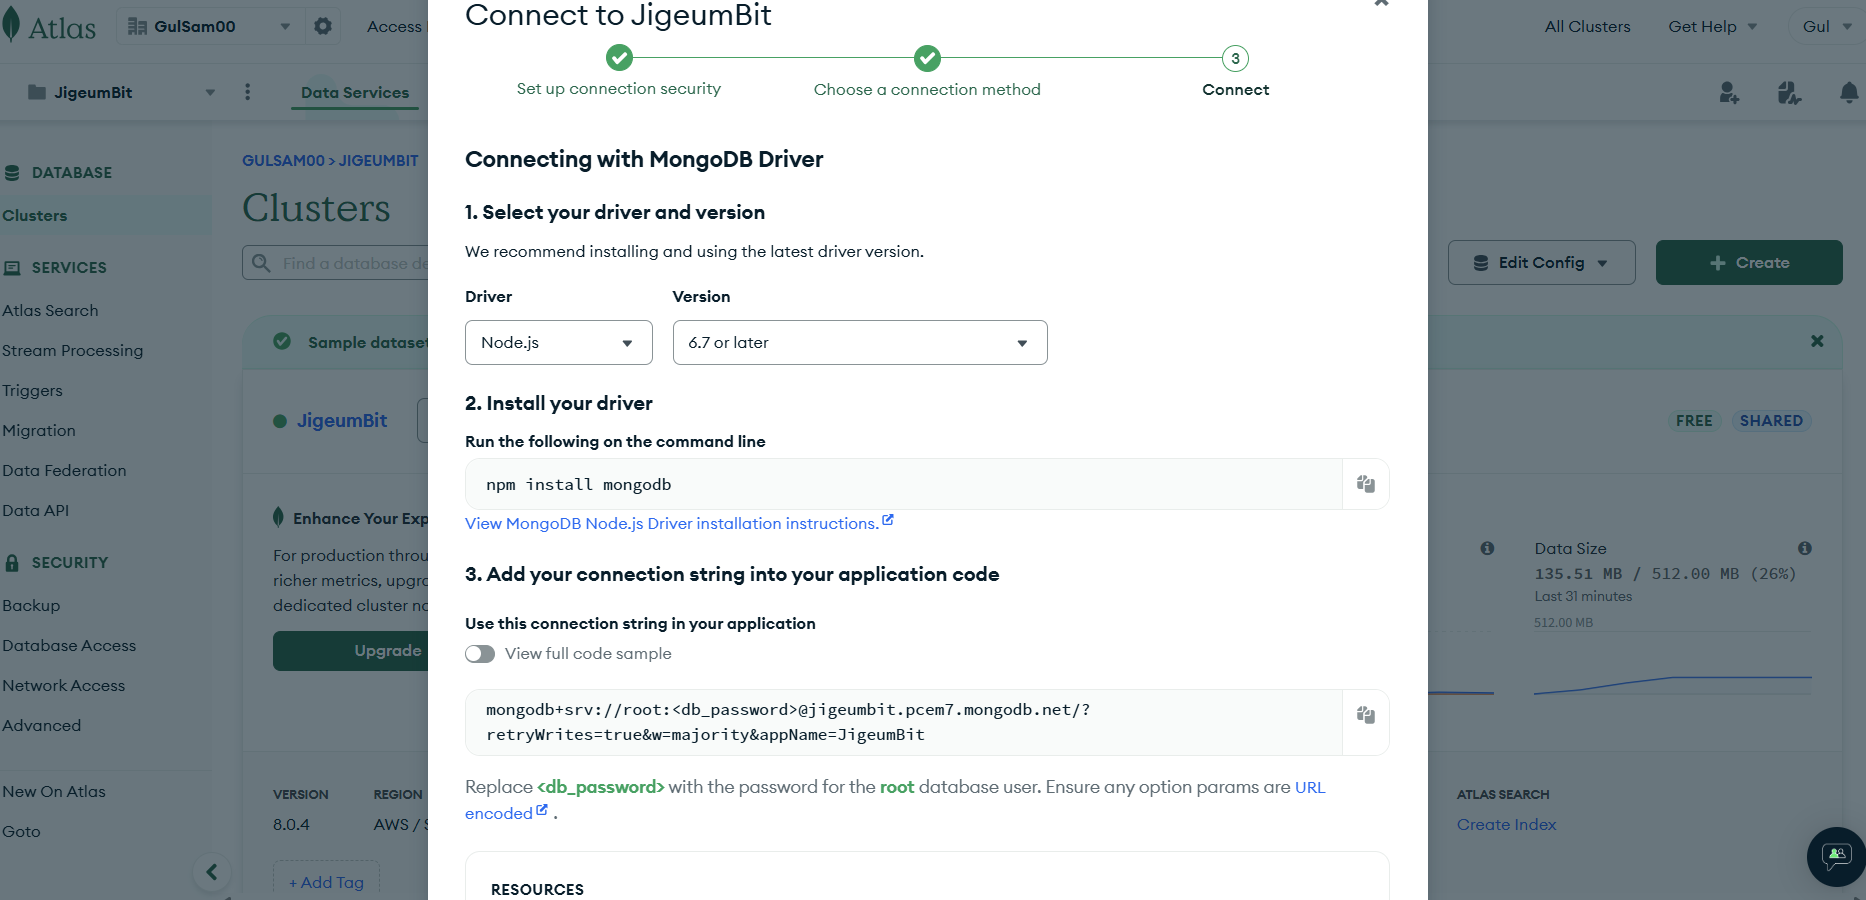Open the project options kebab menu
Image resolution: width=1866 pixels, height=900 pixels.
(248, 92)
